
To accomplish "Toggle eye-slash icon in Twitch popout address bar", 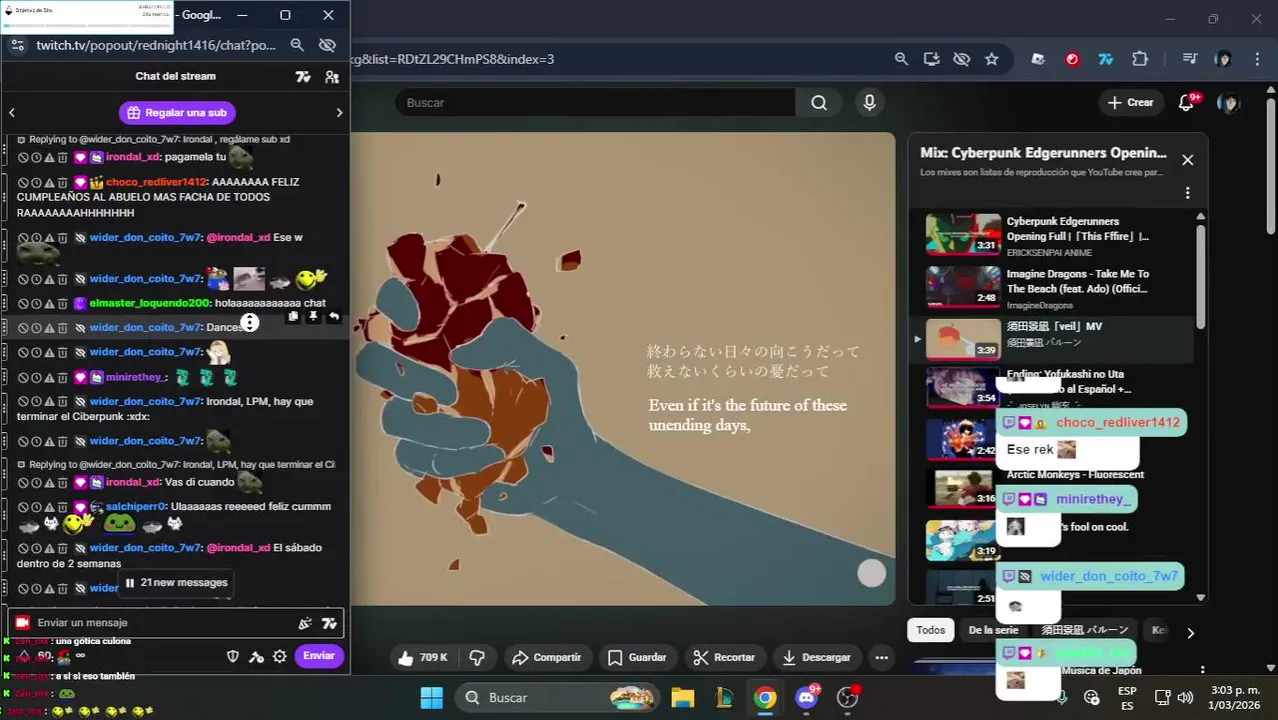I will 327,45.
